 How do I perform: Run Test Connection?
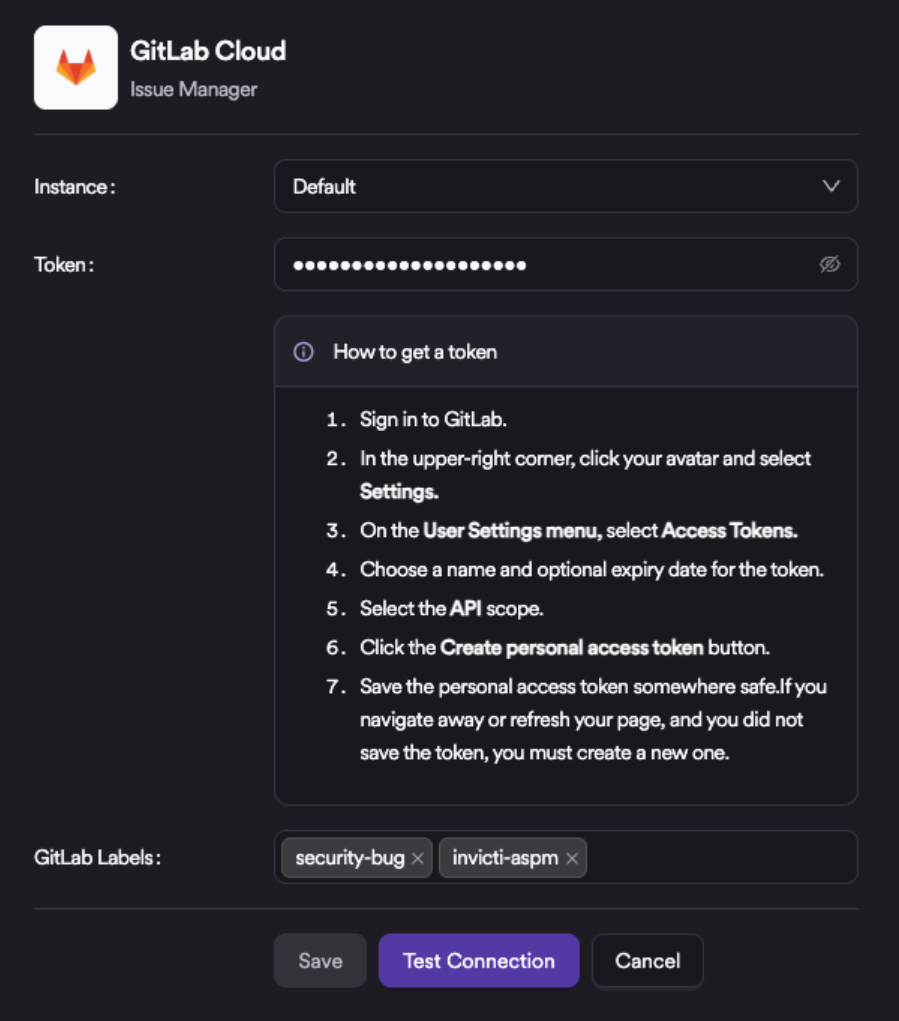pyautogui.click(x=478, y=961)
